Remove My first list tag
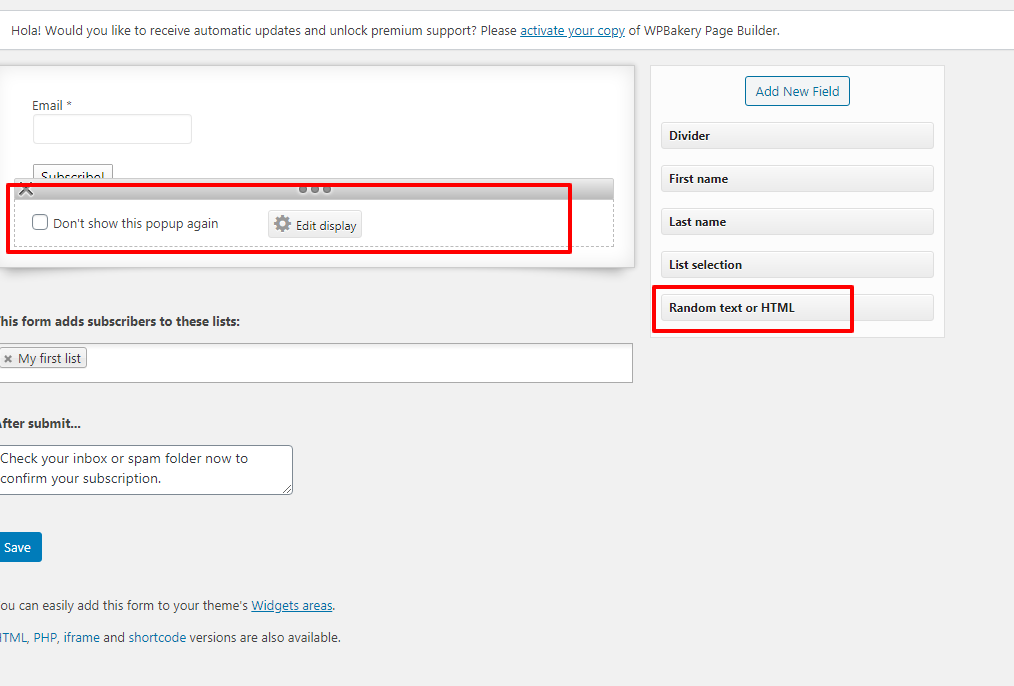The image size is (1014, 686). pos(8,359)
